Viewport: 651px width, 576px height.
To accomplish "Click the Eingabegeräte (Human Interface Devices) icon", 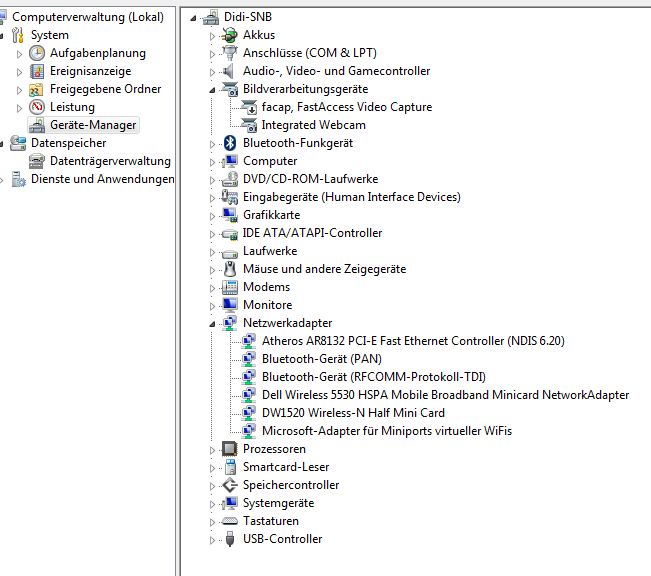I will (229, 197).
